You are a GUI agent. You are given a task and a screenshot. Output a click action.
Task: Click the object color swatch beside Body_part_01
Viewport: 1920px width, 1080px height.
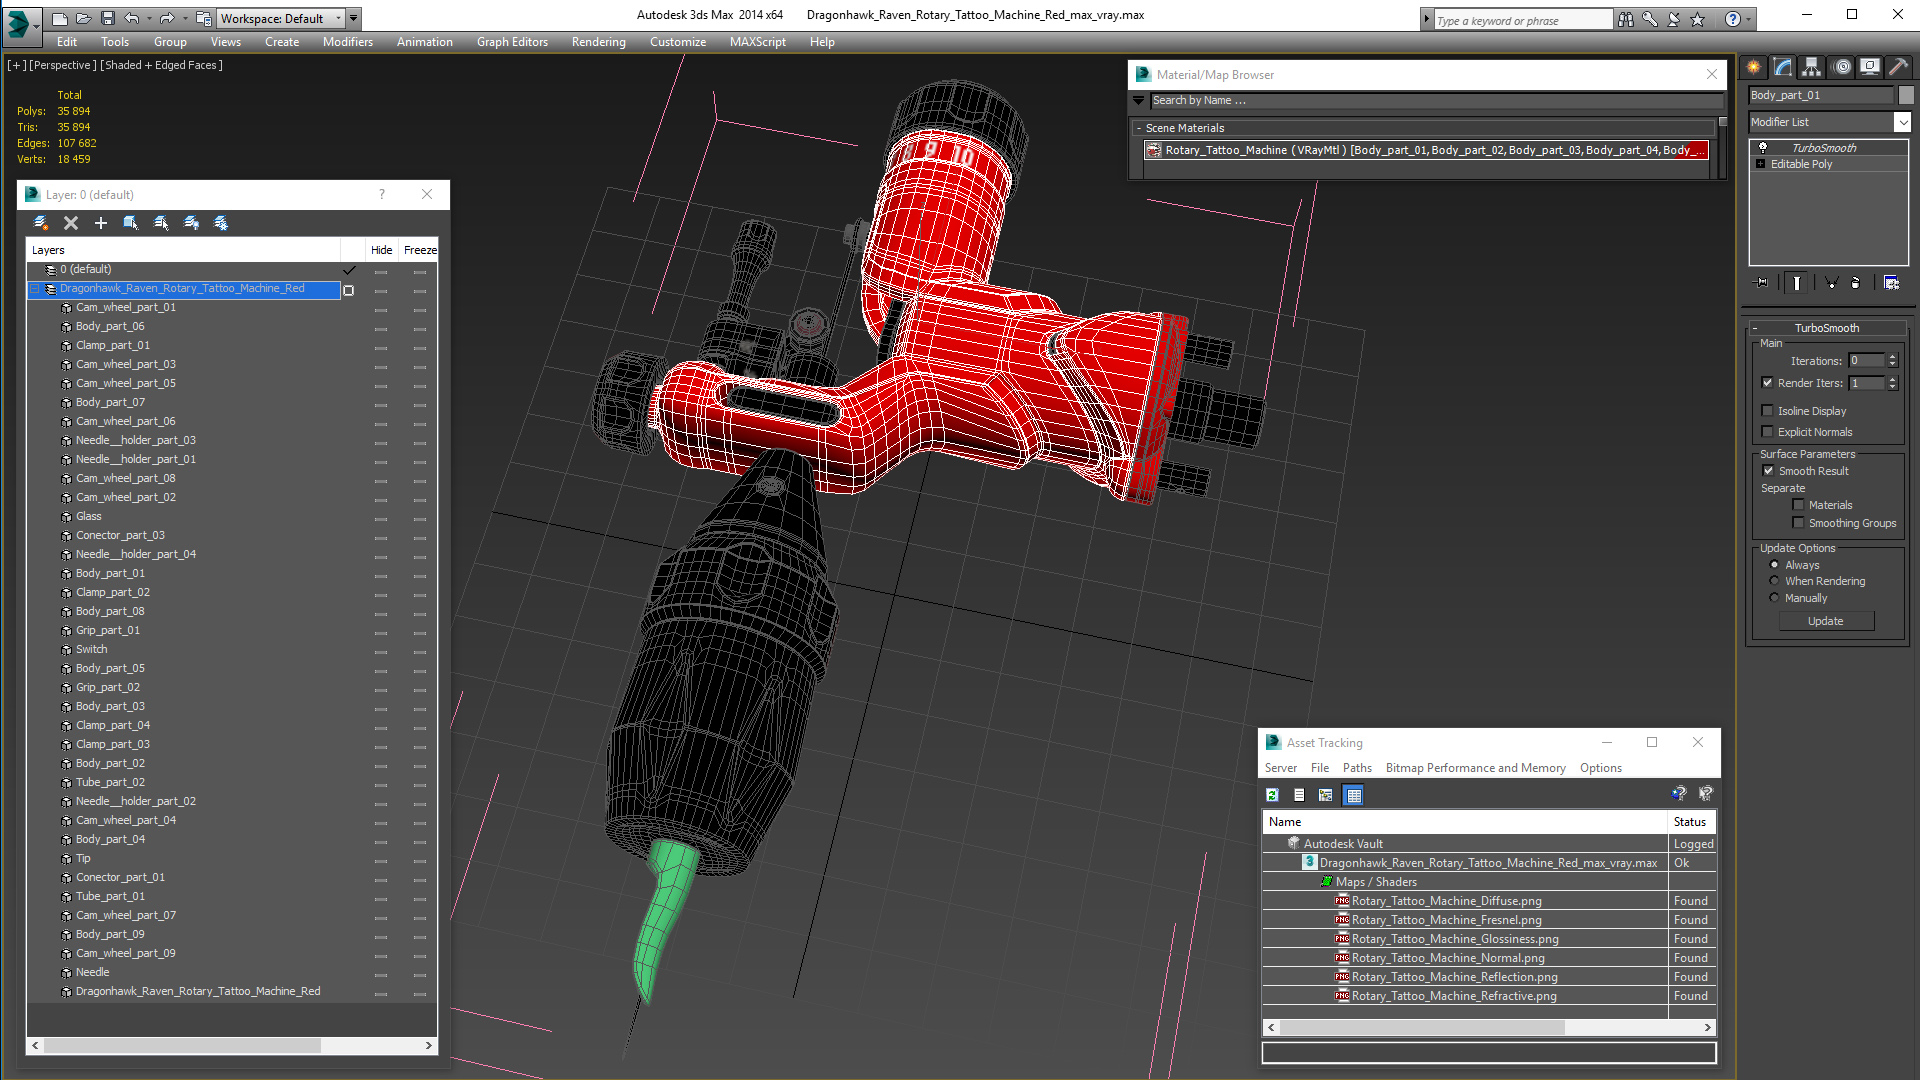pos(1906,95)
